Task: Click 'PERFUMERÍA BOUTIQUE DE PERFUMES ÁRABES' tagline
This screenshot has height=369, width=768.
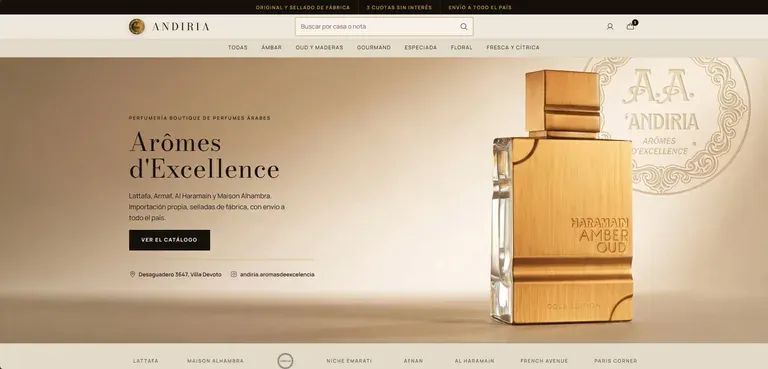Action: (200, 118)
